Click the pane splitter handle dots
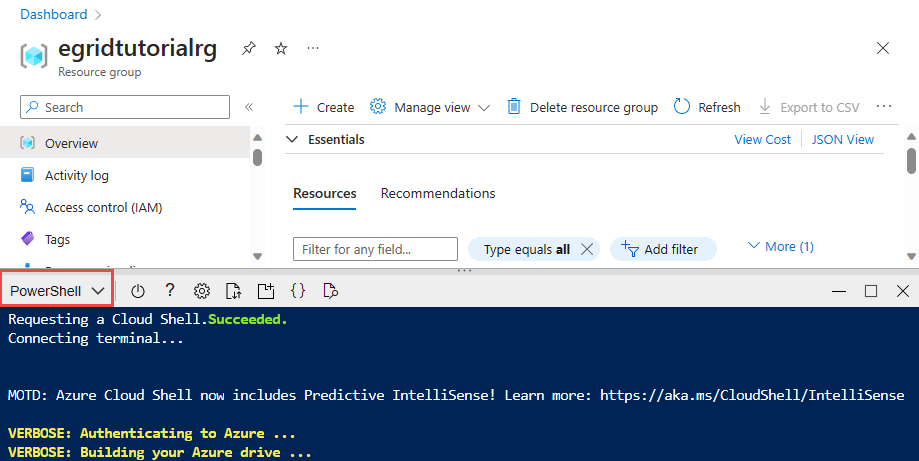Viewport: 919px width, 461px height. 464,271
